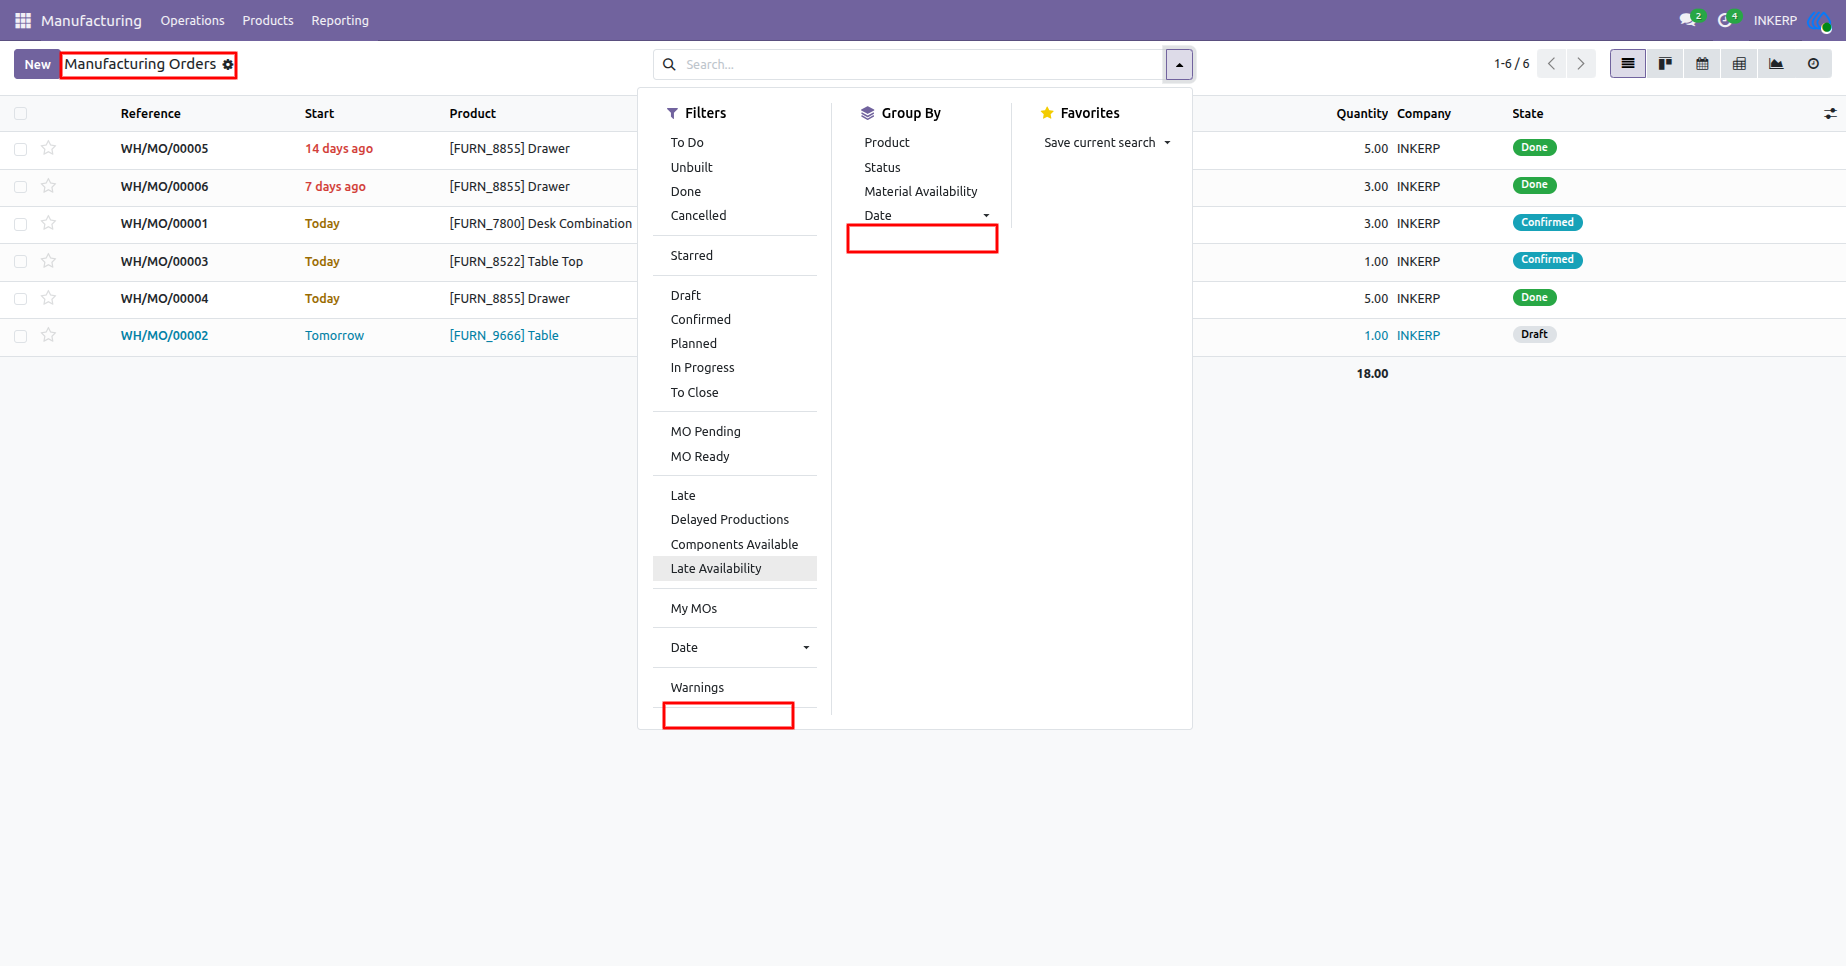The height and width of the screenshot is (966, 1846).
Task: Switch to activity view
Action: [x=1813, y=64]
